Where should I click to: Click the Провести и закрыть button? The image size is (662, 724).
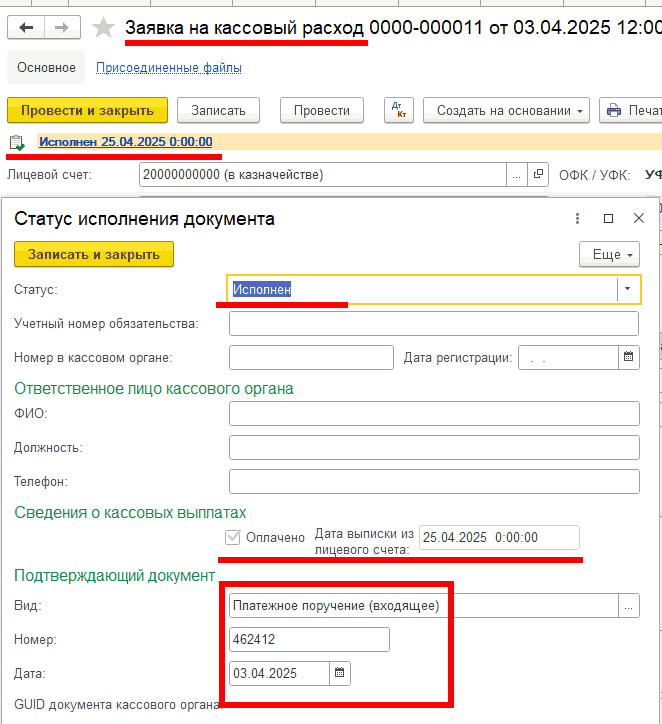(x=87, y=110)
